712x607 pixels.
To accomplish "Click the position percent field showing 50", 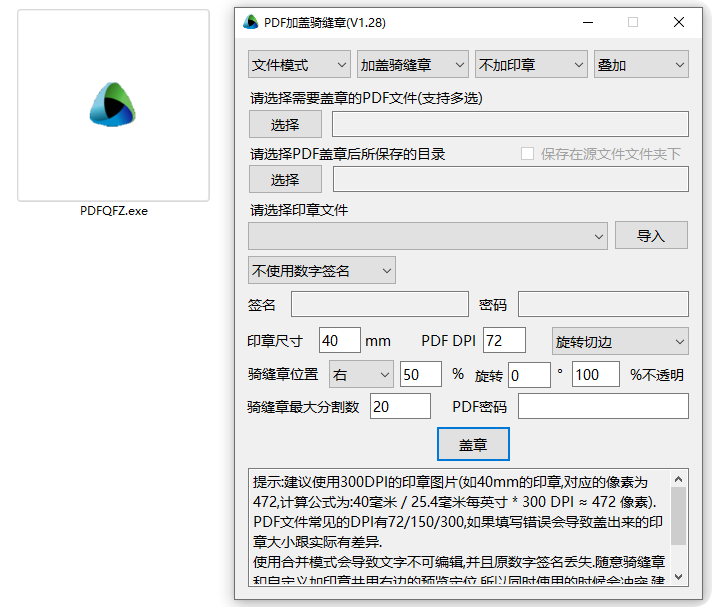I will 420,374.
